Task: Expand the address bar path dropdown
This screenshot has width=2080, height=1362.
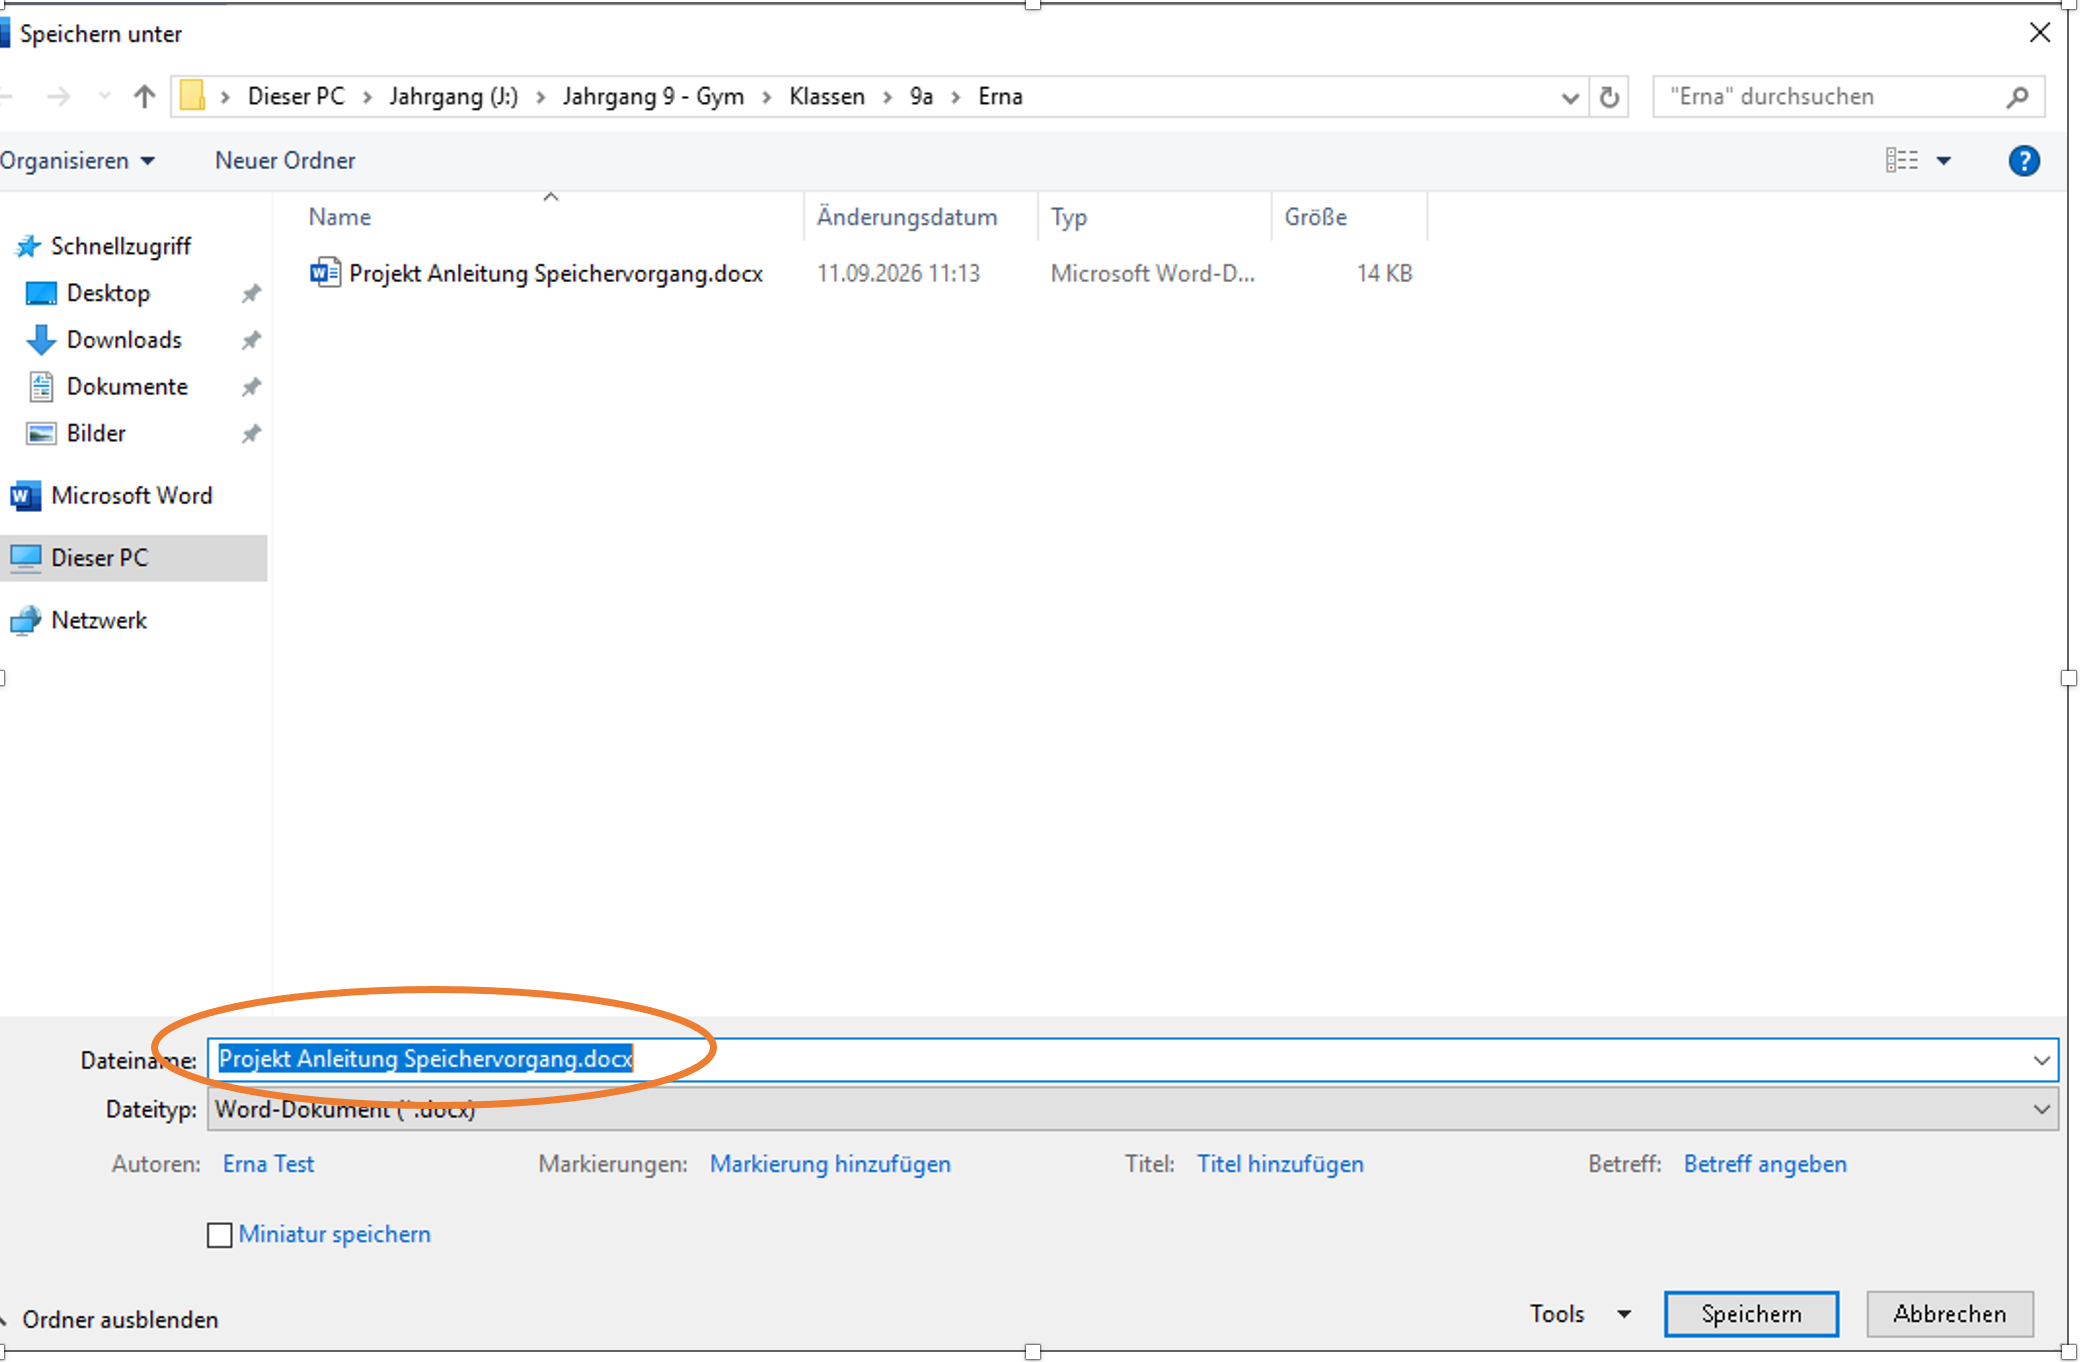Action: [1570, 98]
